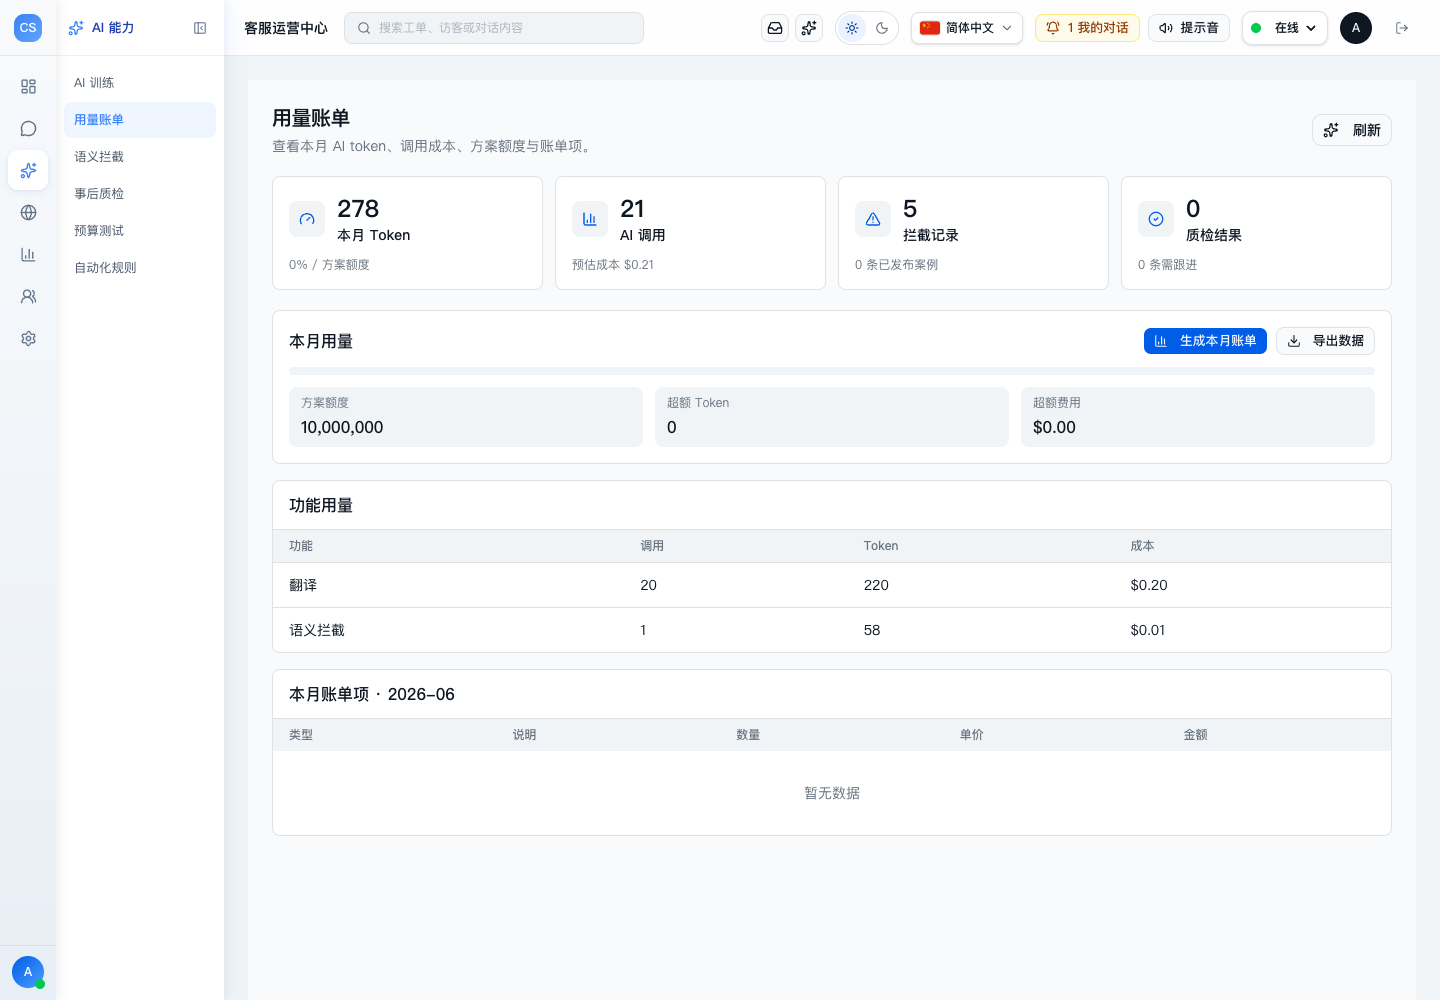Open AI 训练 menu item

point(140,83)
